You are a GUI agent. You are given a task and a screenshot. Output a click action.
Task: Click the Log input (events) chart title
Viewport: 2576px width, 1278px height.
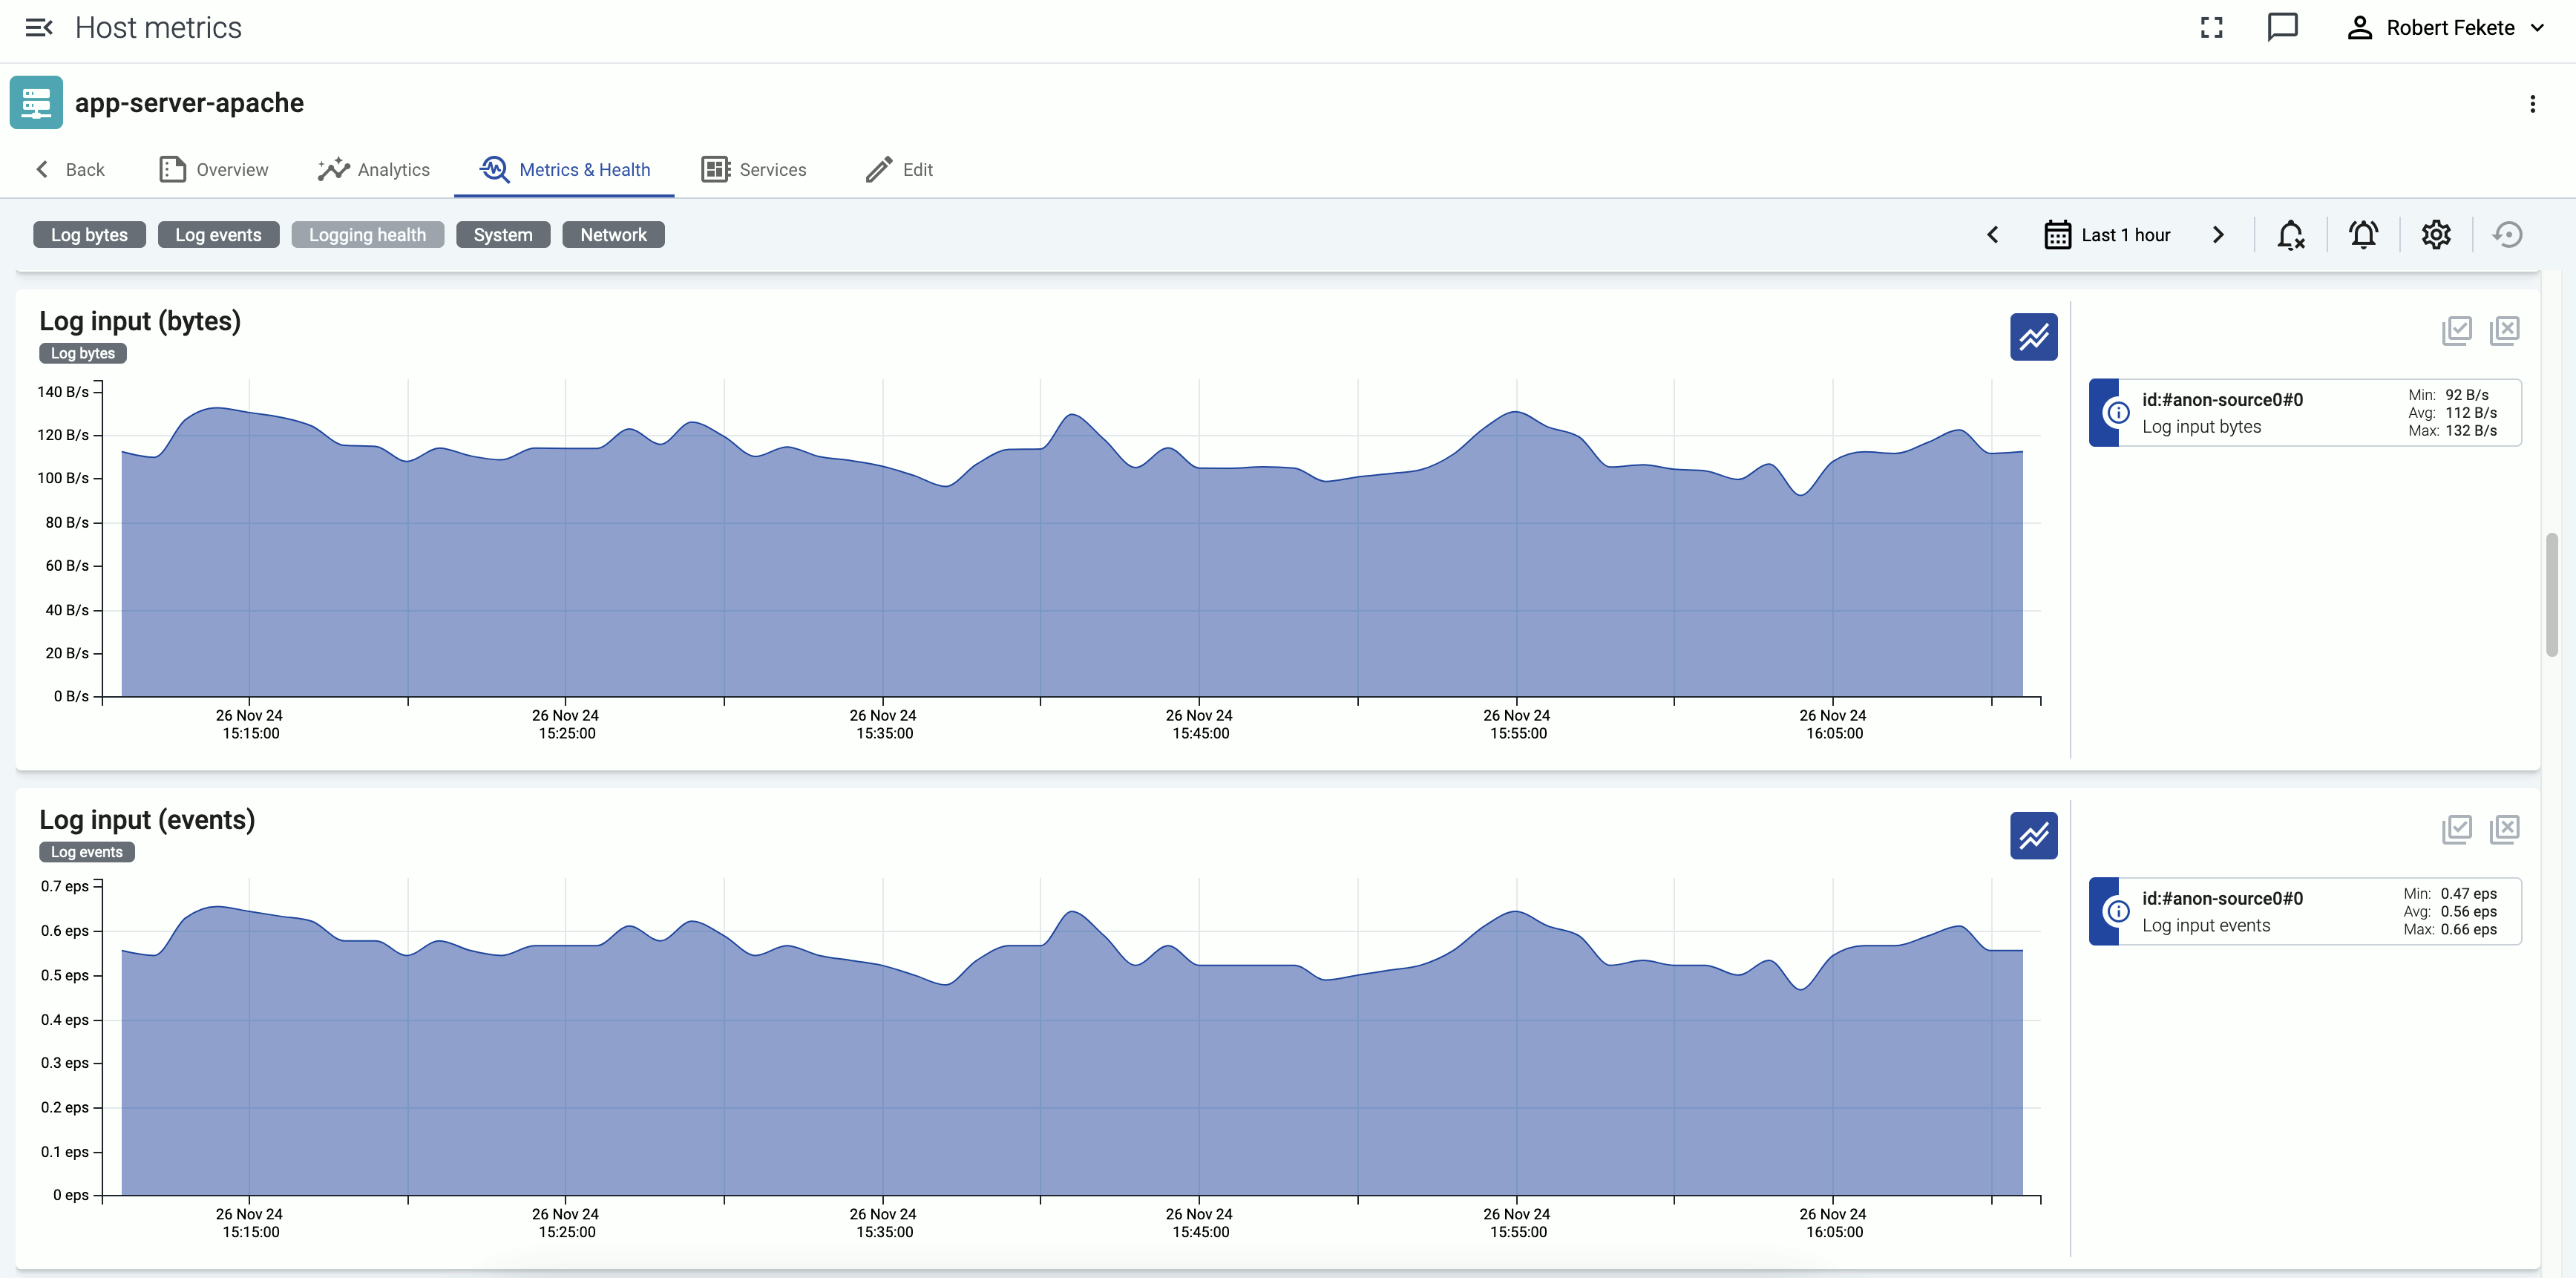click(147, 820)
